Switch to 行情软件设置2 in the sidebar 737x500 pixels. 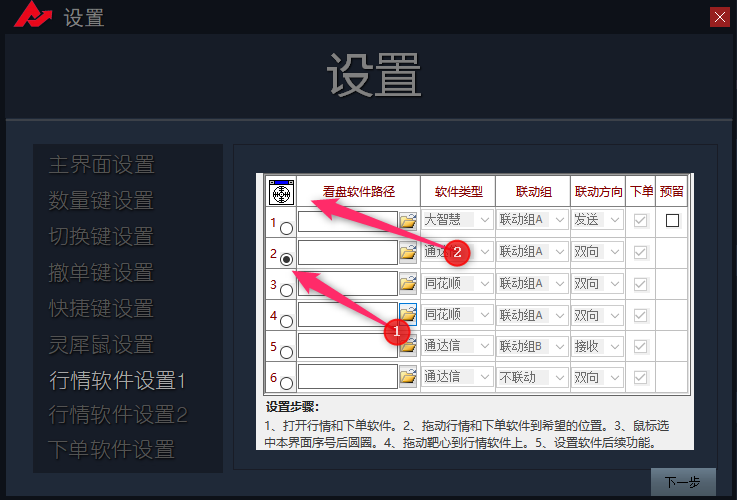[x=118, y=414]
